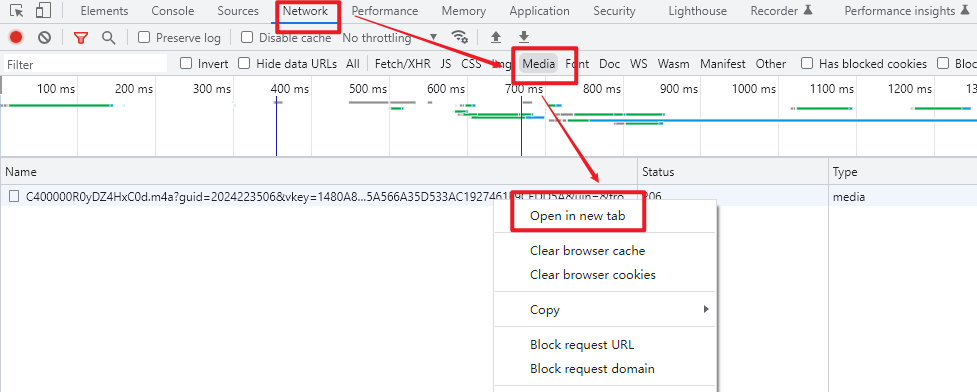977x392 pixels.
Task: Open network conditions wifi icon
Action: [460, 36]
